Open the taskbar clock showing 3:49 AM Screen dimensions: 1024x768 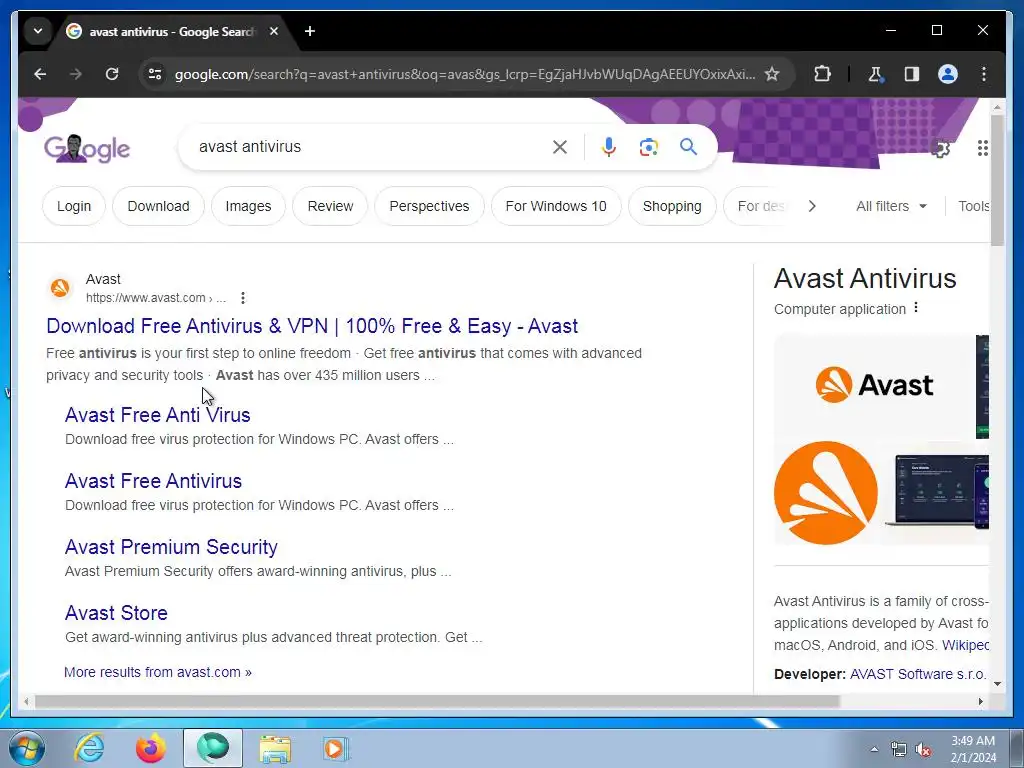click(x=973, y=749)
